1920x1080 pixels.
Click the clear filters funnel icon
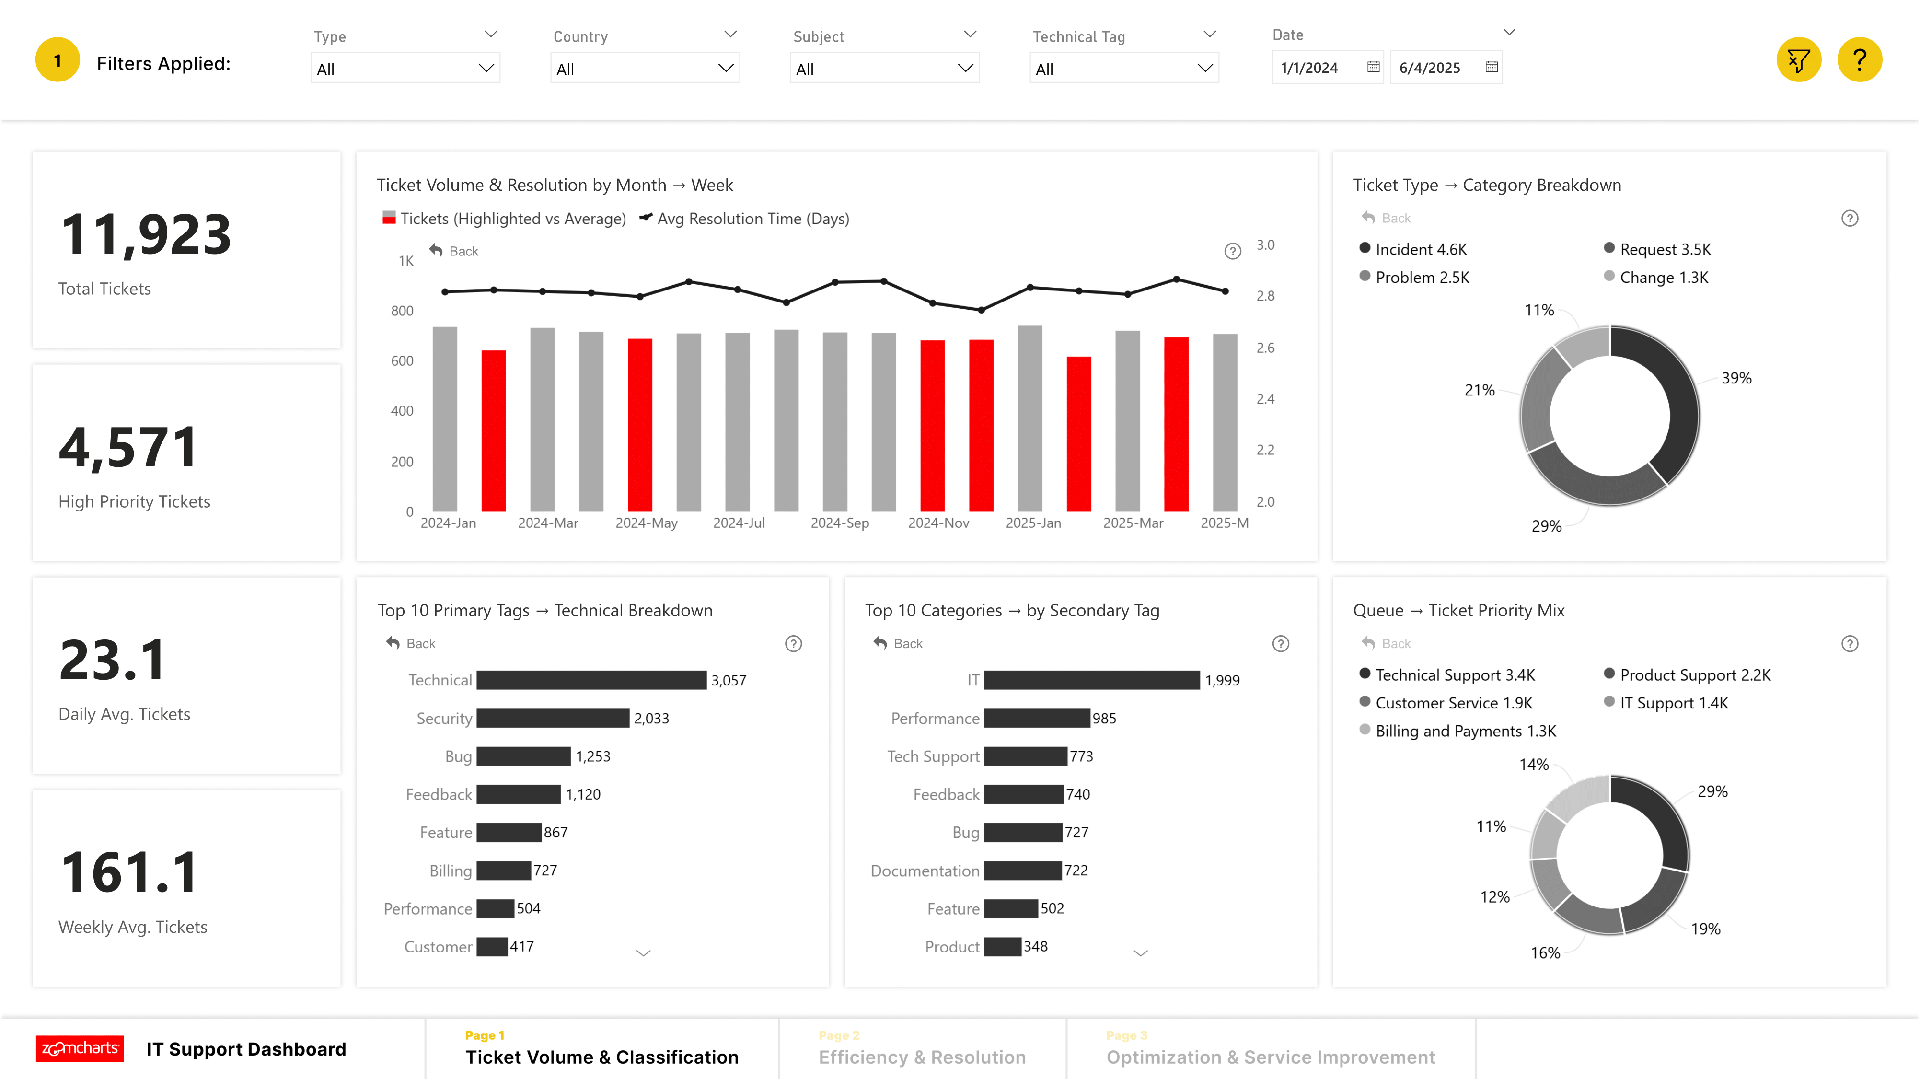[1798, 60]
